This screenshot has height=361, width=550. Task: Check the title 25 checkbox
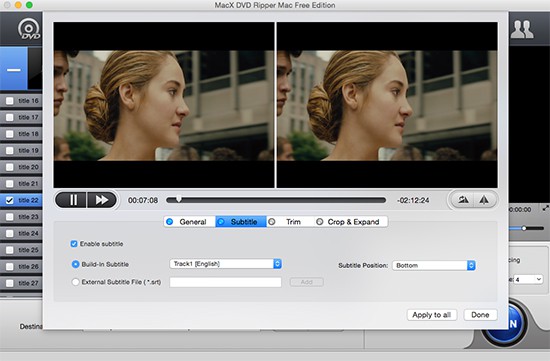click(x=10, y=250)
